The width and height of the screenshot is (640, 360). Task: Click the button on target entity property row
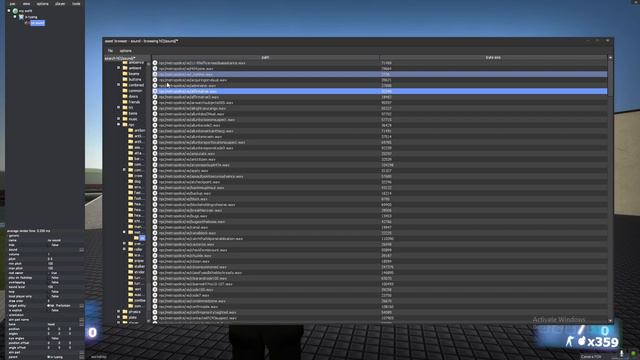pyautogui.click(x=82, y=306)
